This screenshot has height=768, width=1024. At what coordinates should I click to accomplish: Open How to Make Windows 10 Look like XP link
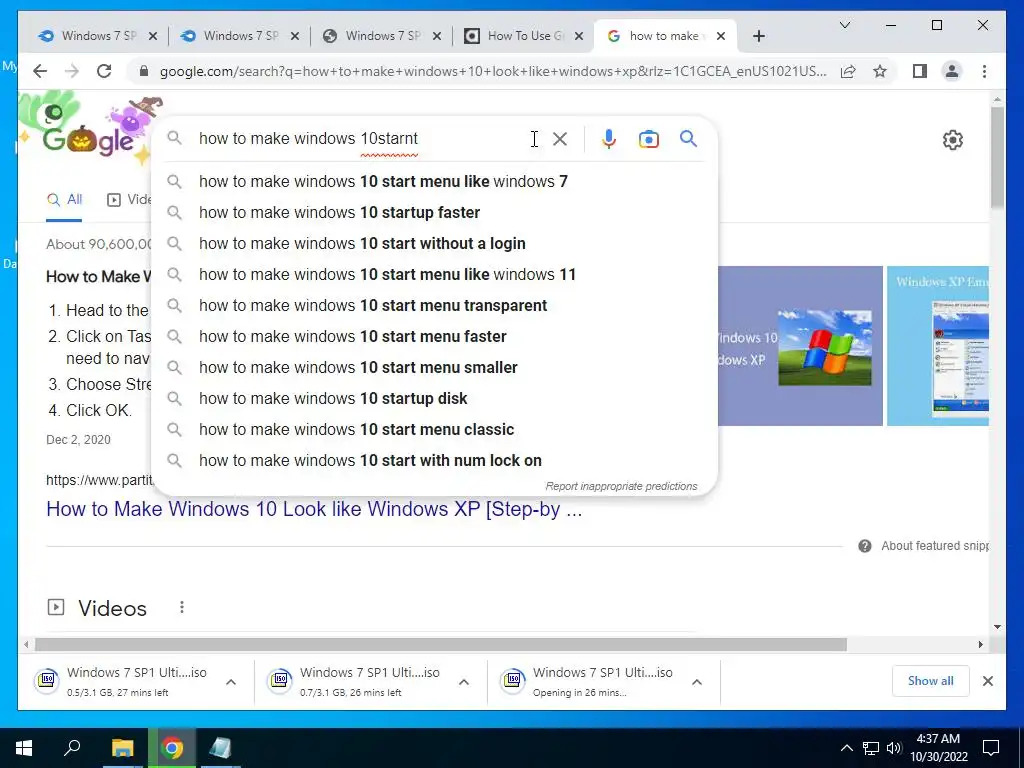[314, 509]
